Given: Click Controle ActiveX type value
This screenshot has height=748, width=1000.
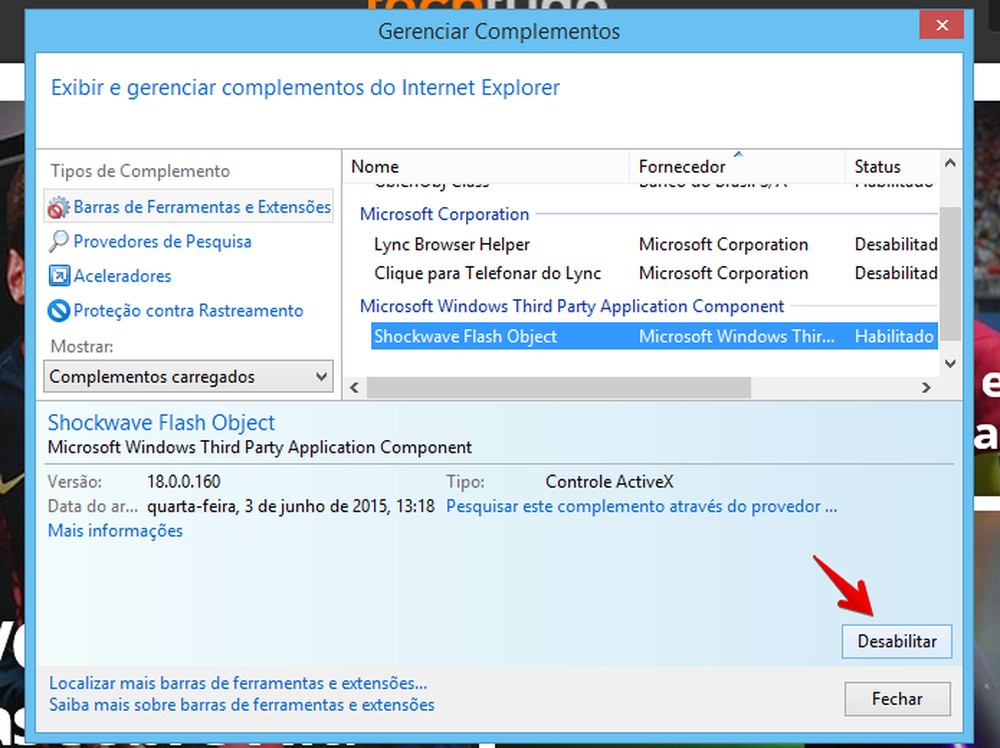Looking at the screenshot, I should (609, 481).
